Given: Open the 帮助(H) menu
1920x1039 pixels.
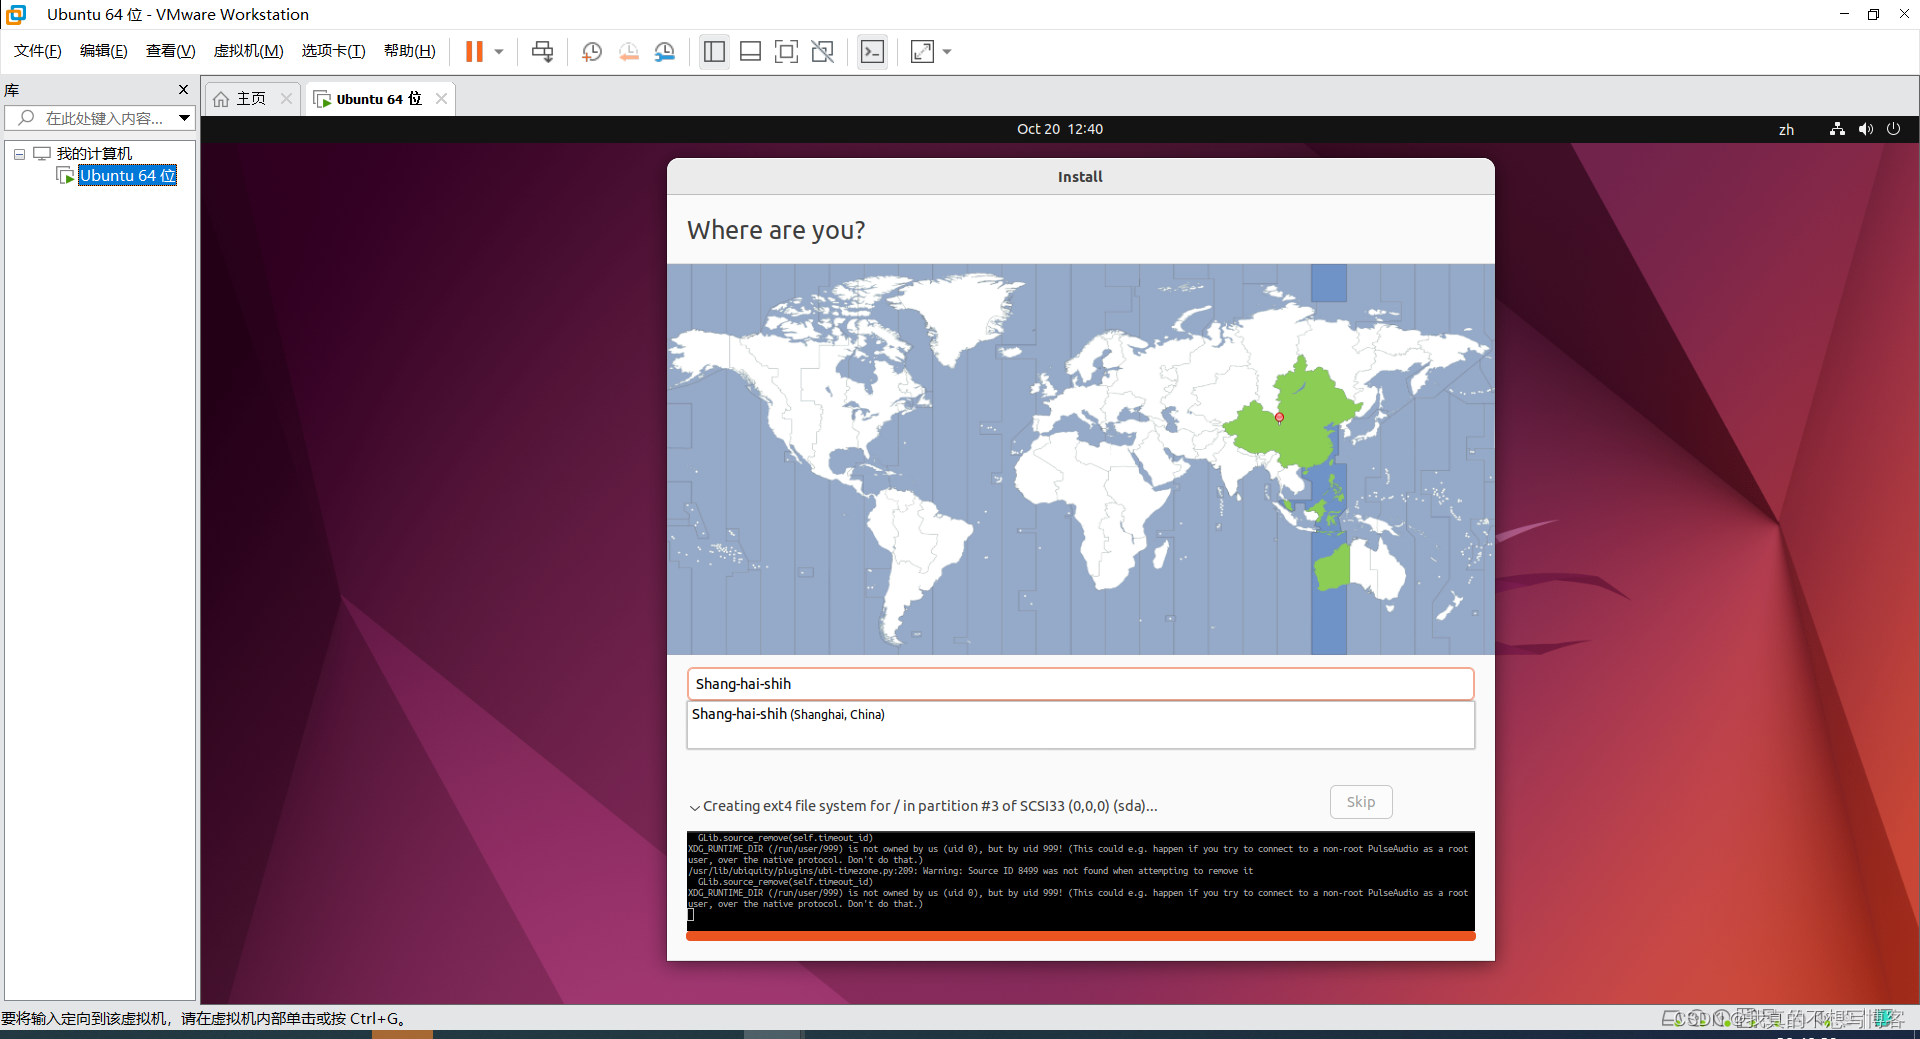Looking at the screenshot, I should tap(410, 51).
